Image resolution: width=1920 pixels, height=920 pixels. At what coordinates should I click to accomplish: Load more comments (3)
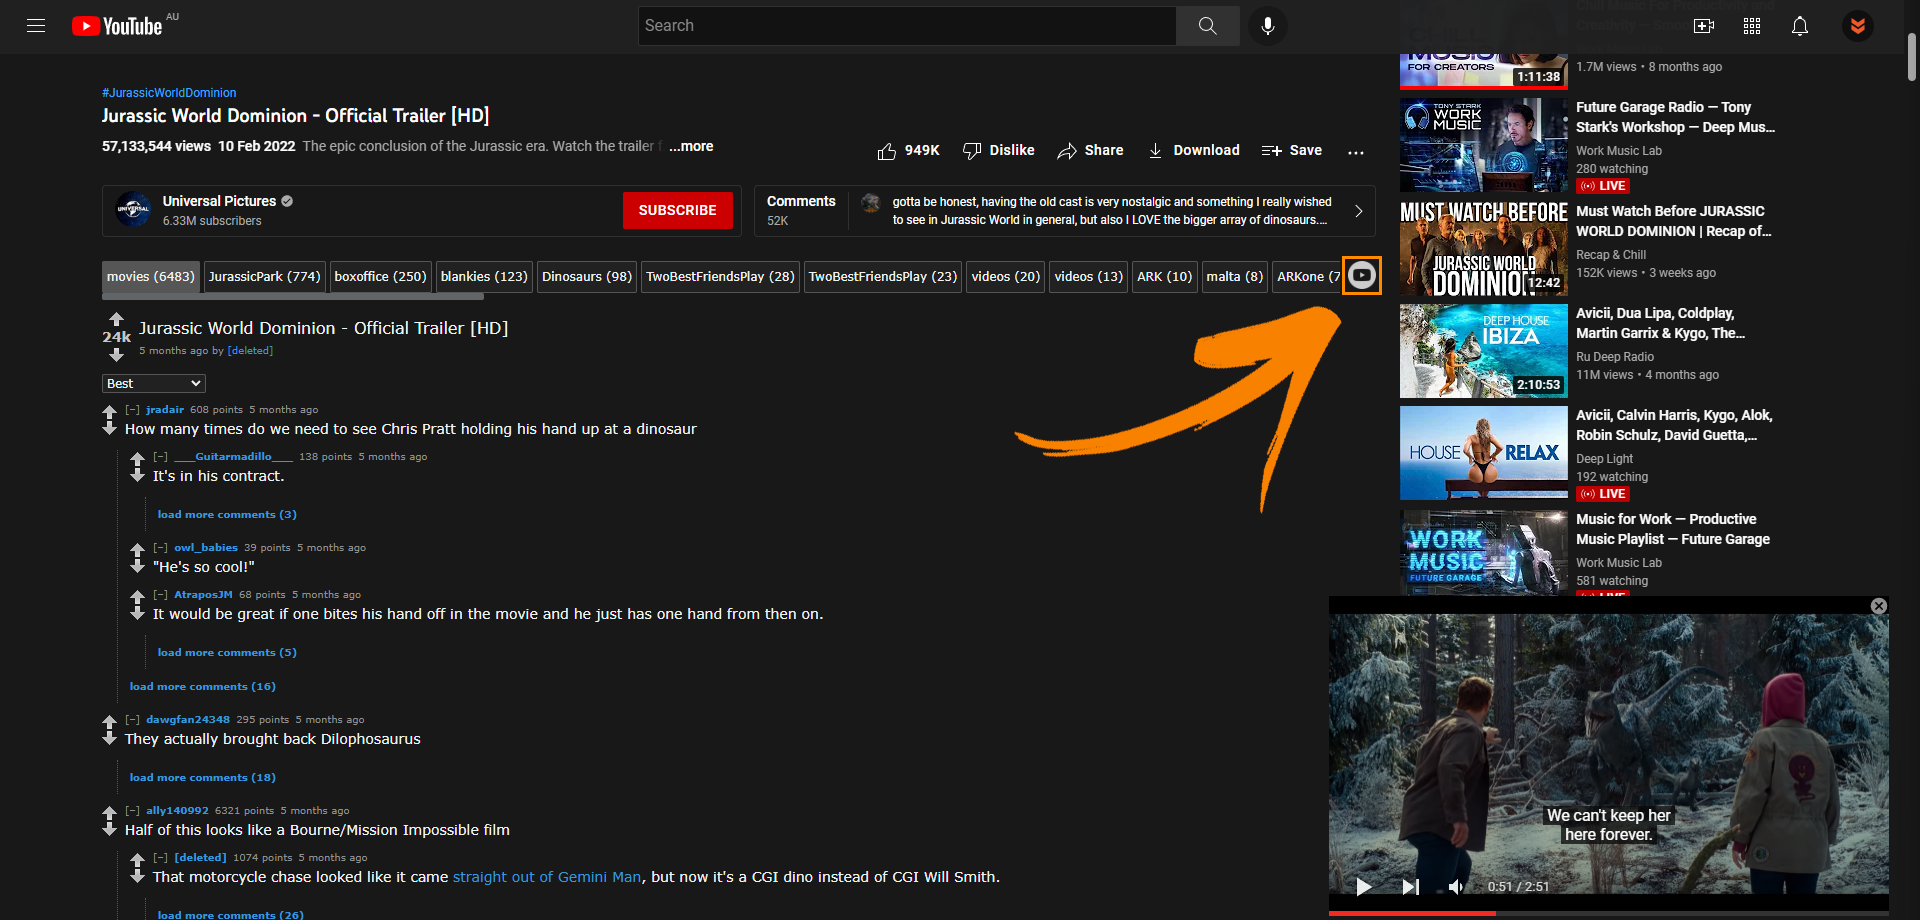pos(227,515)
